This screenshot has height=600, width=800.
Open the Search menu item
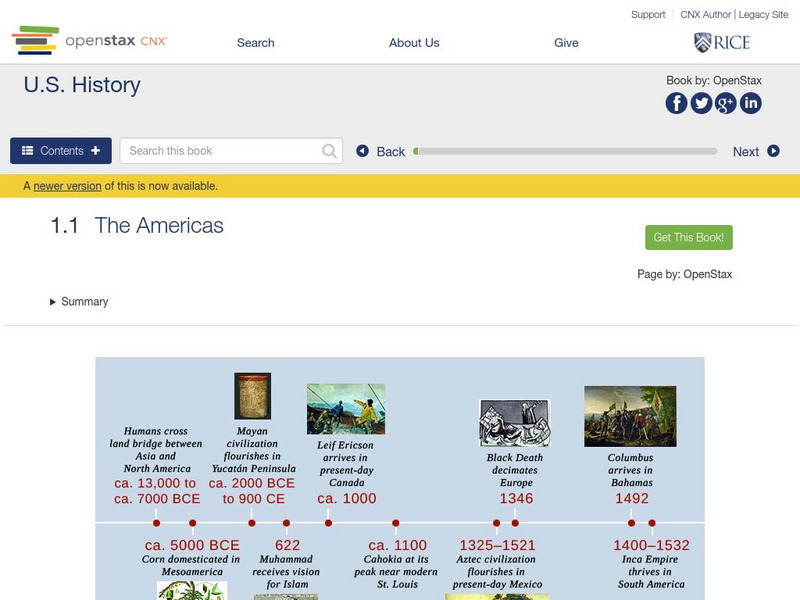point(256,43)
